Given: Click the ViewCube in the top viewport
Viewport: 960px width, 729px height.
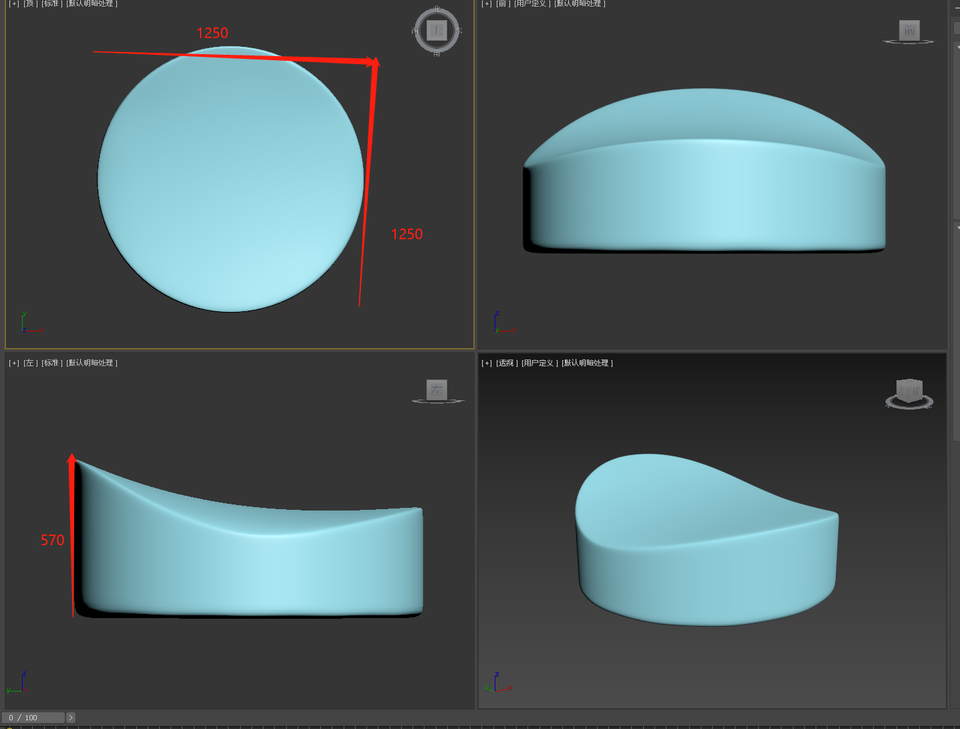Looking at the screenshot, I should click(x=436, y=30).
